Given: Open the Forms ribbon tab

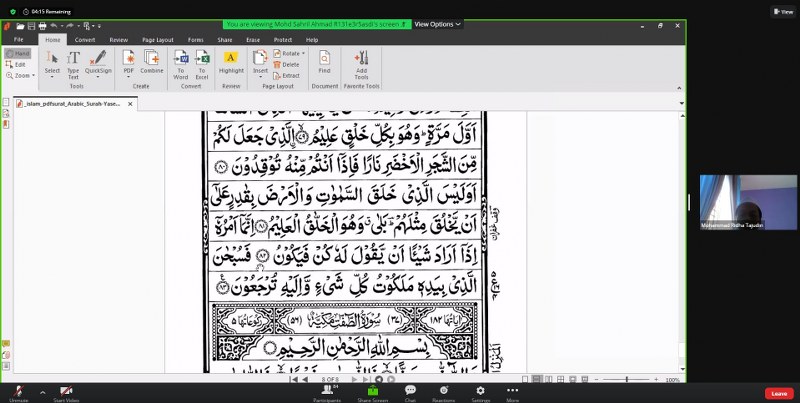Looking at the screenshot, I should click(x=195, y=40).
